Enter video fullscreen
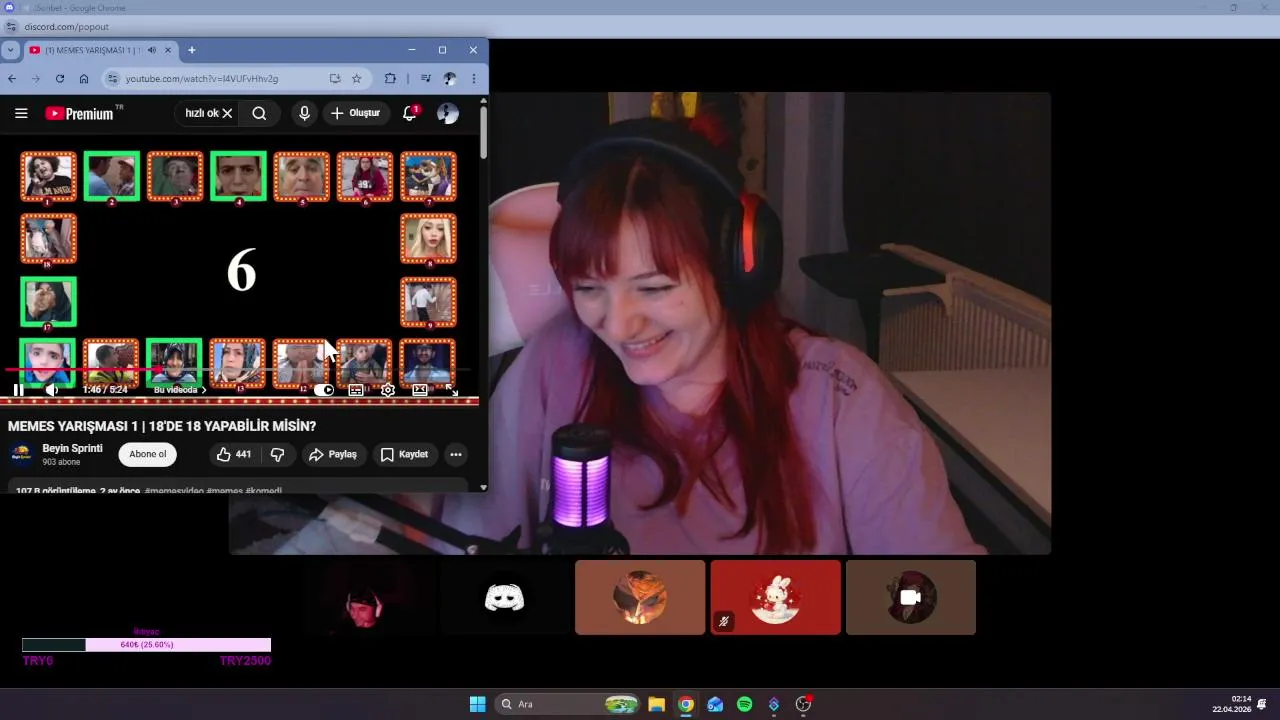Viewport: 1280px width, 720px height. tap(451, 390)
